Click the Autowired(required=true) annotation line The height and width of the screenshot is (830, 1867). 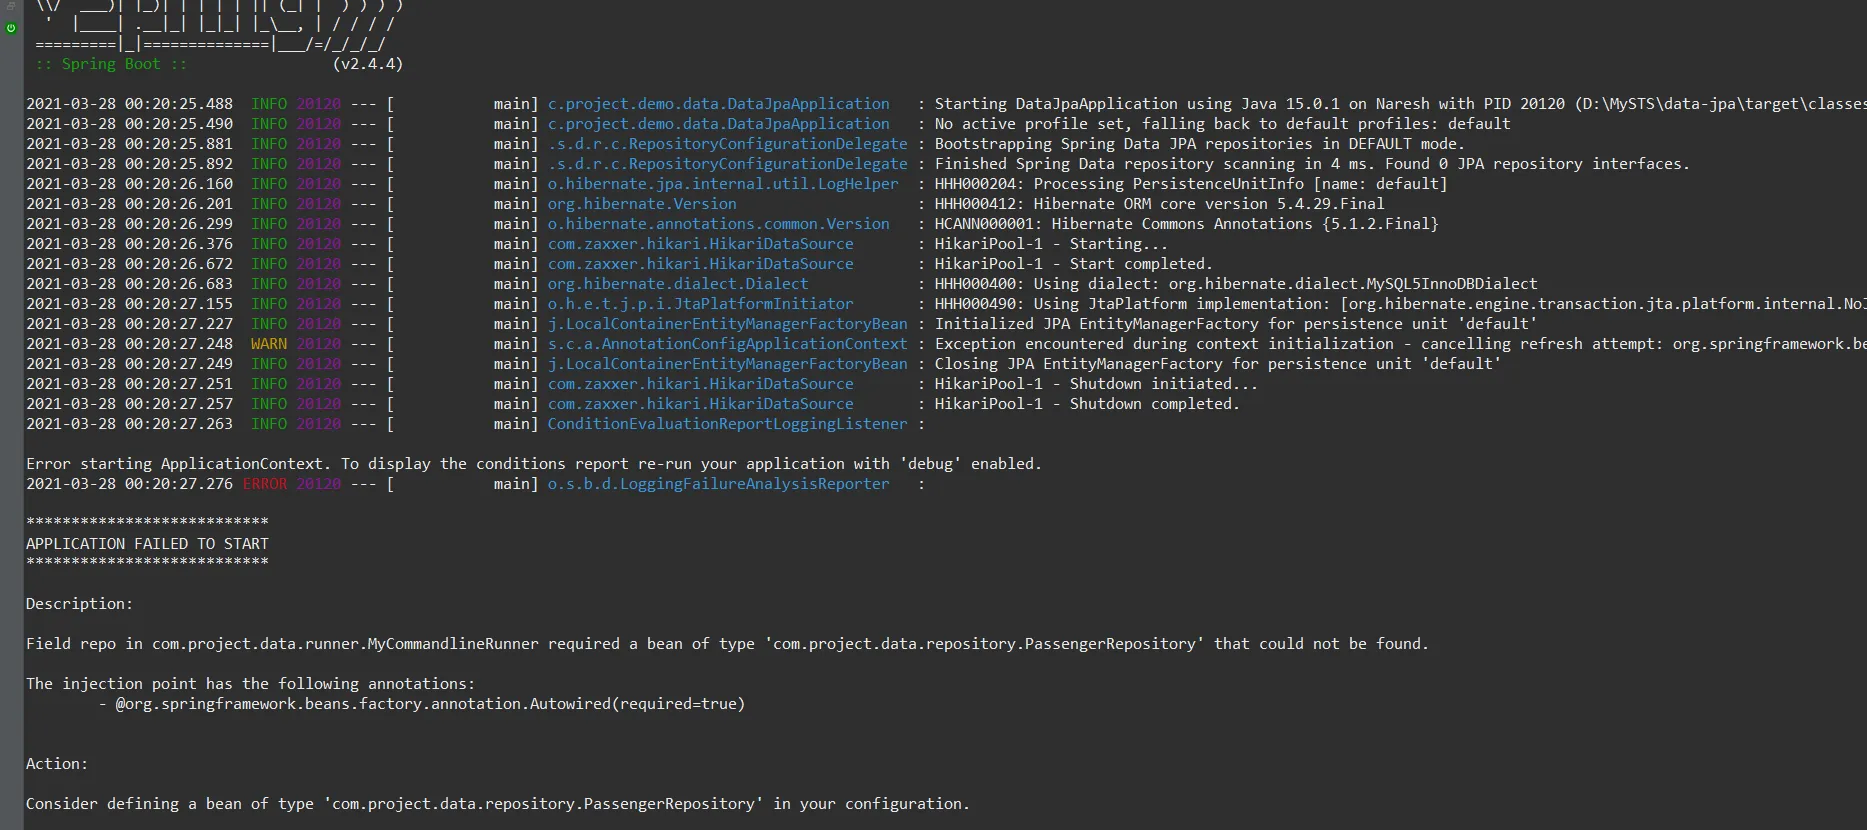430,704
